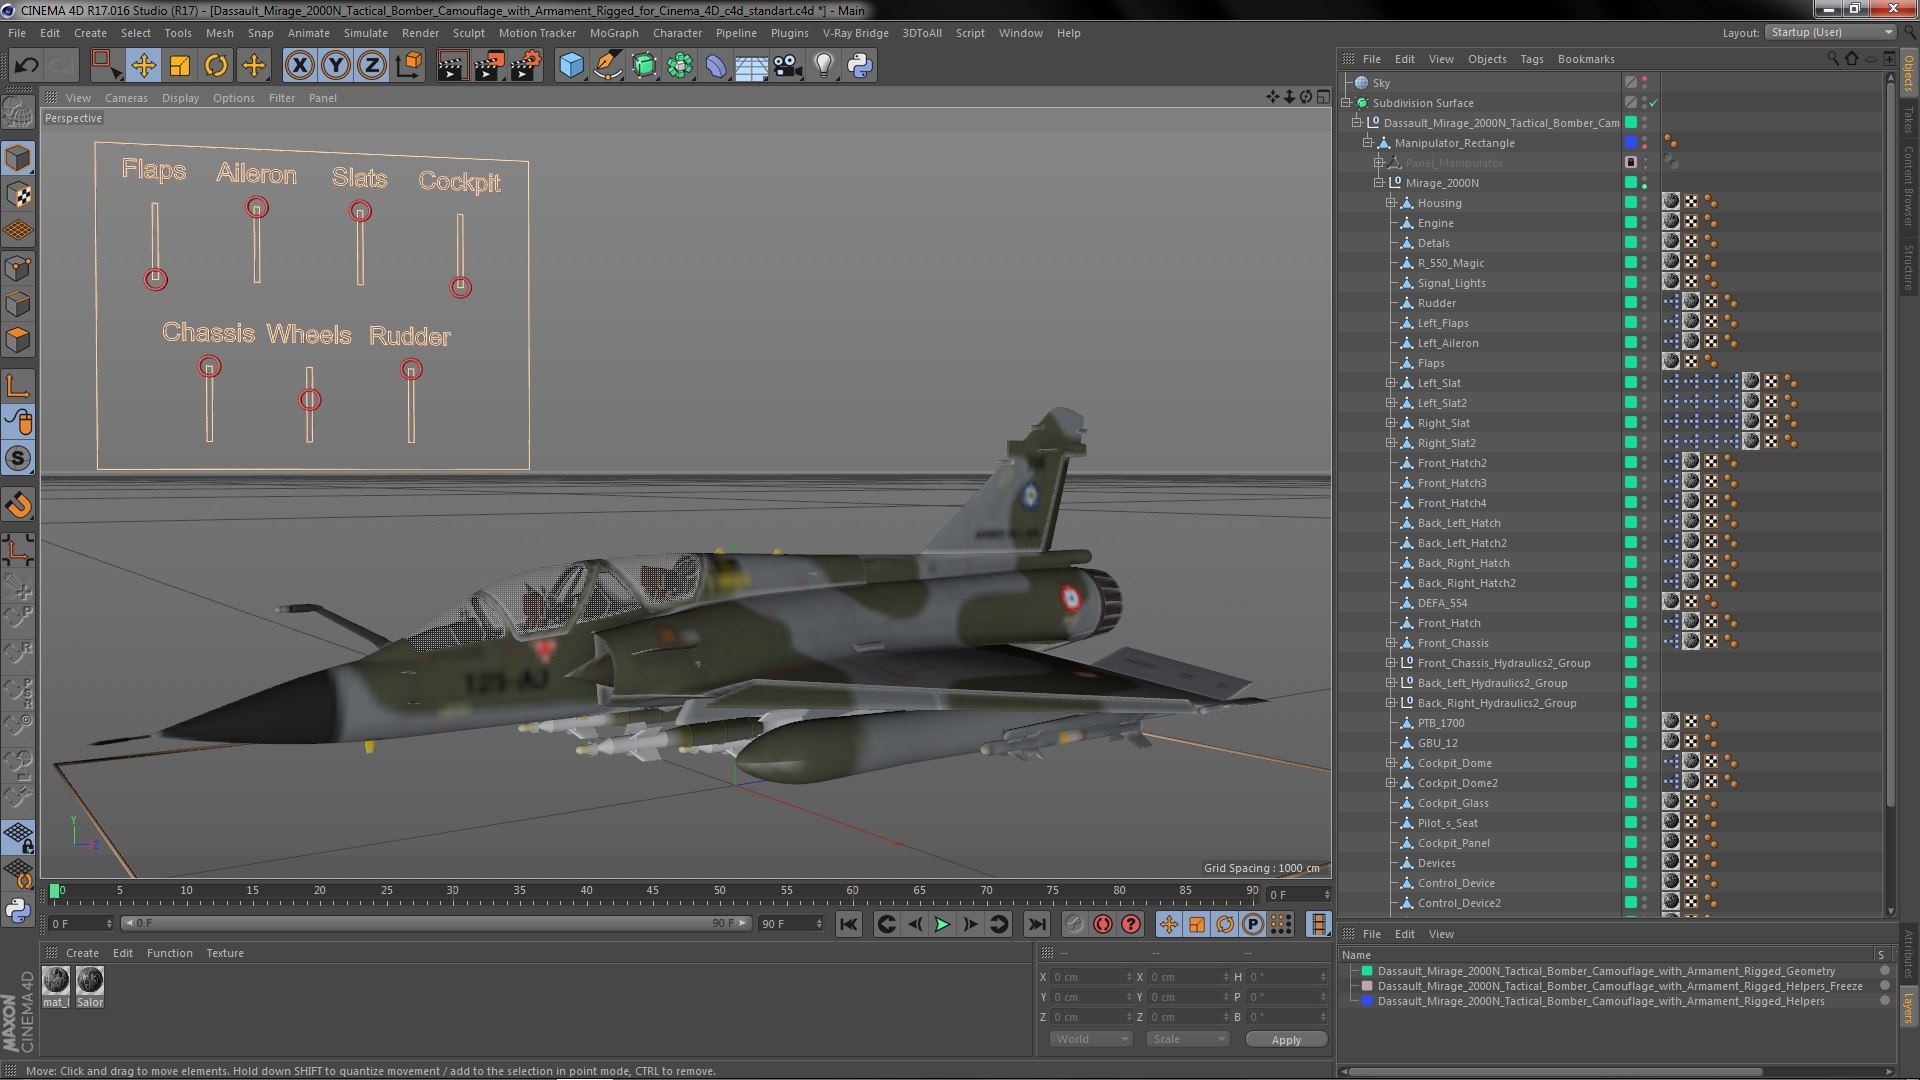Select the Move tool in top toolbar

143,66
